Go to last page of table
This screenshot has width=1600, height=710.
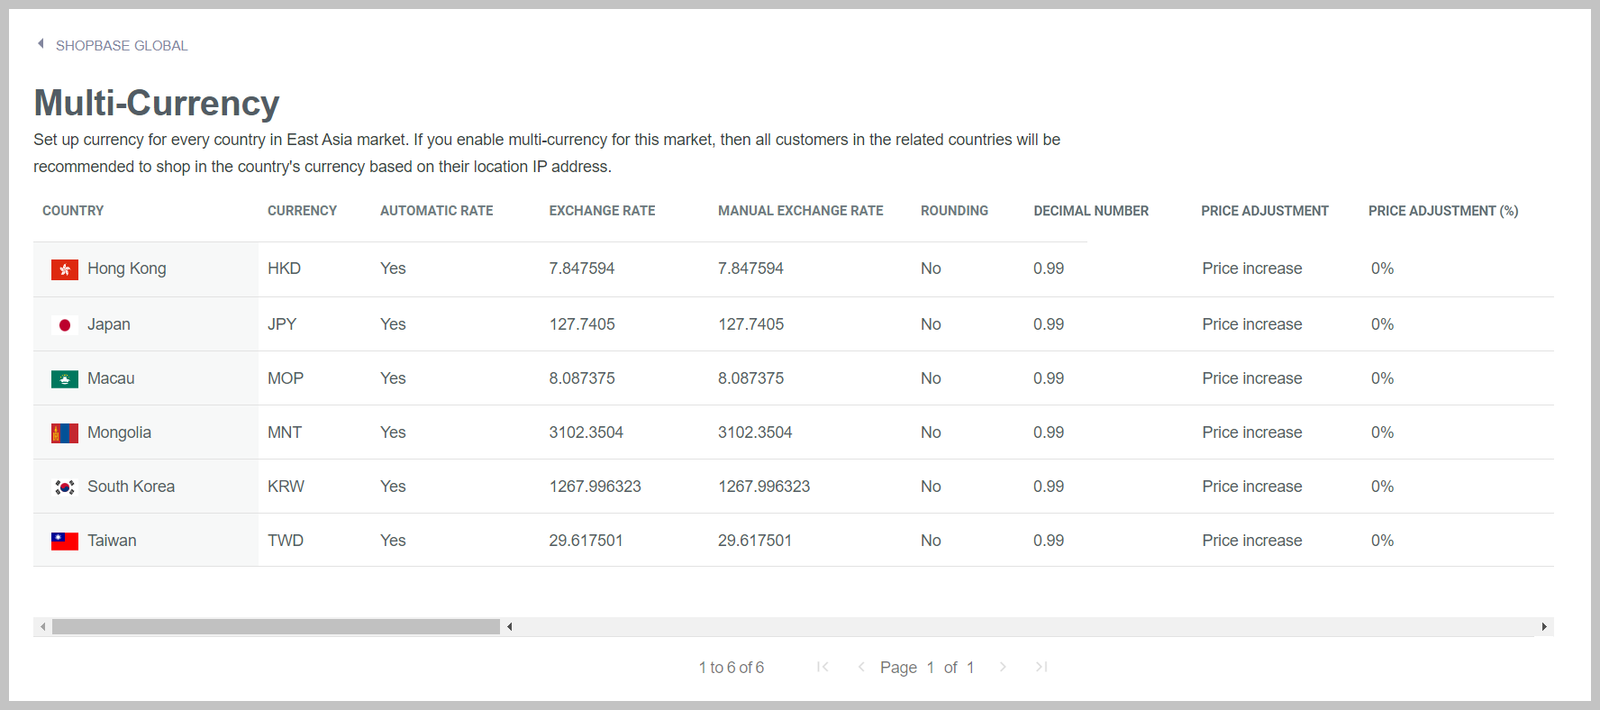click(1041, 667)
